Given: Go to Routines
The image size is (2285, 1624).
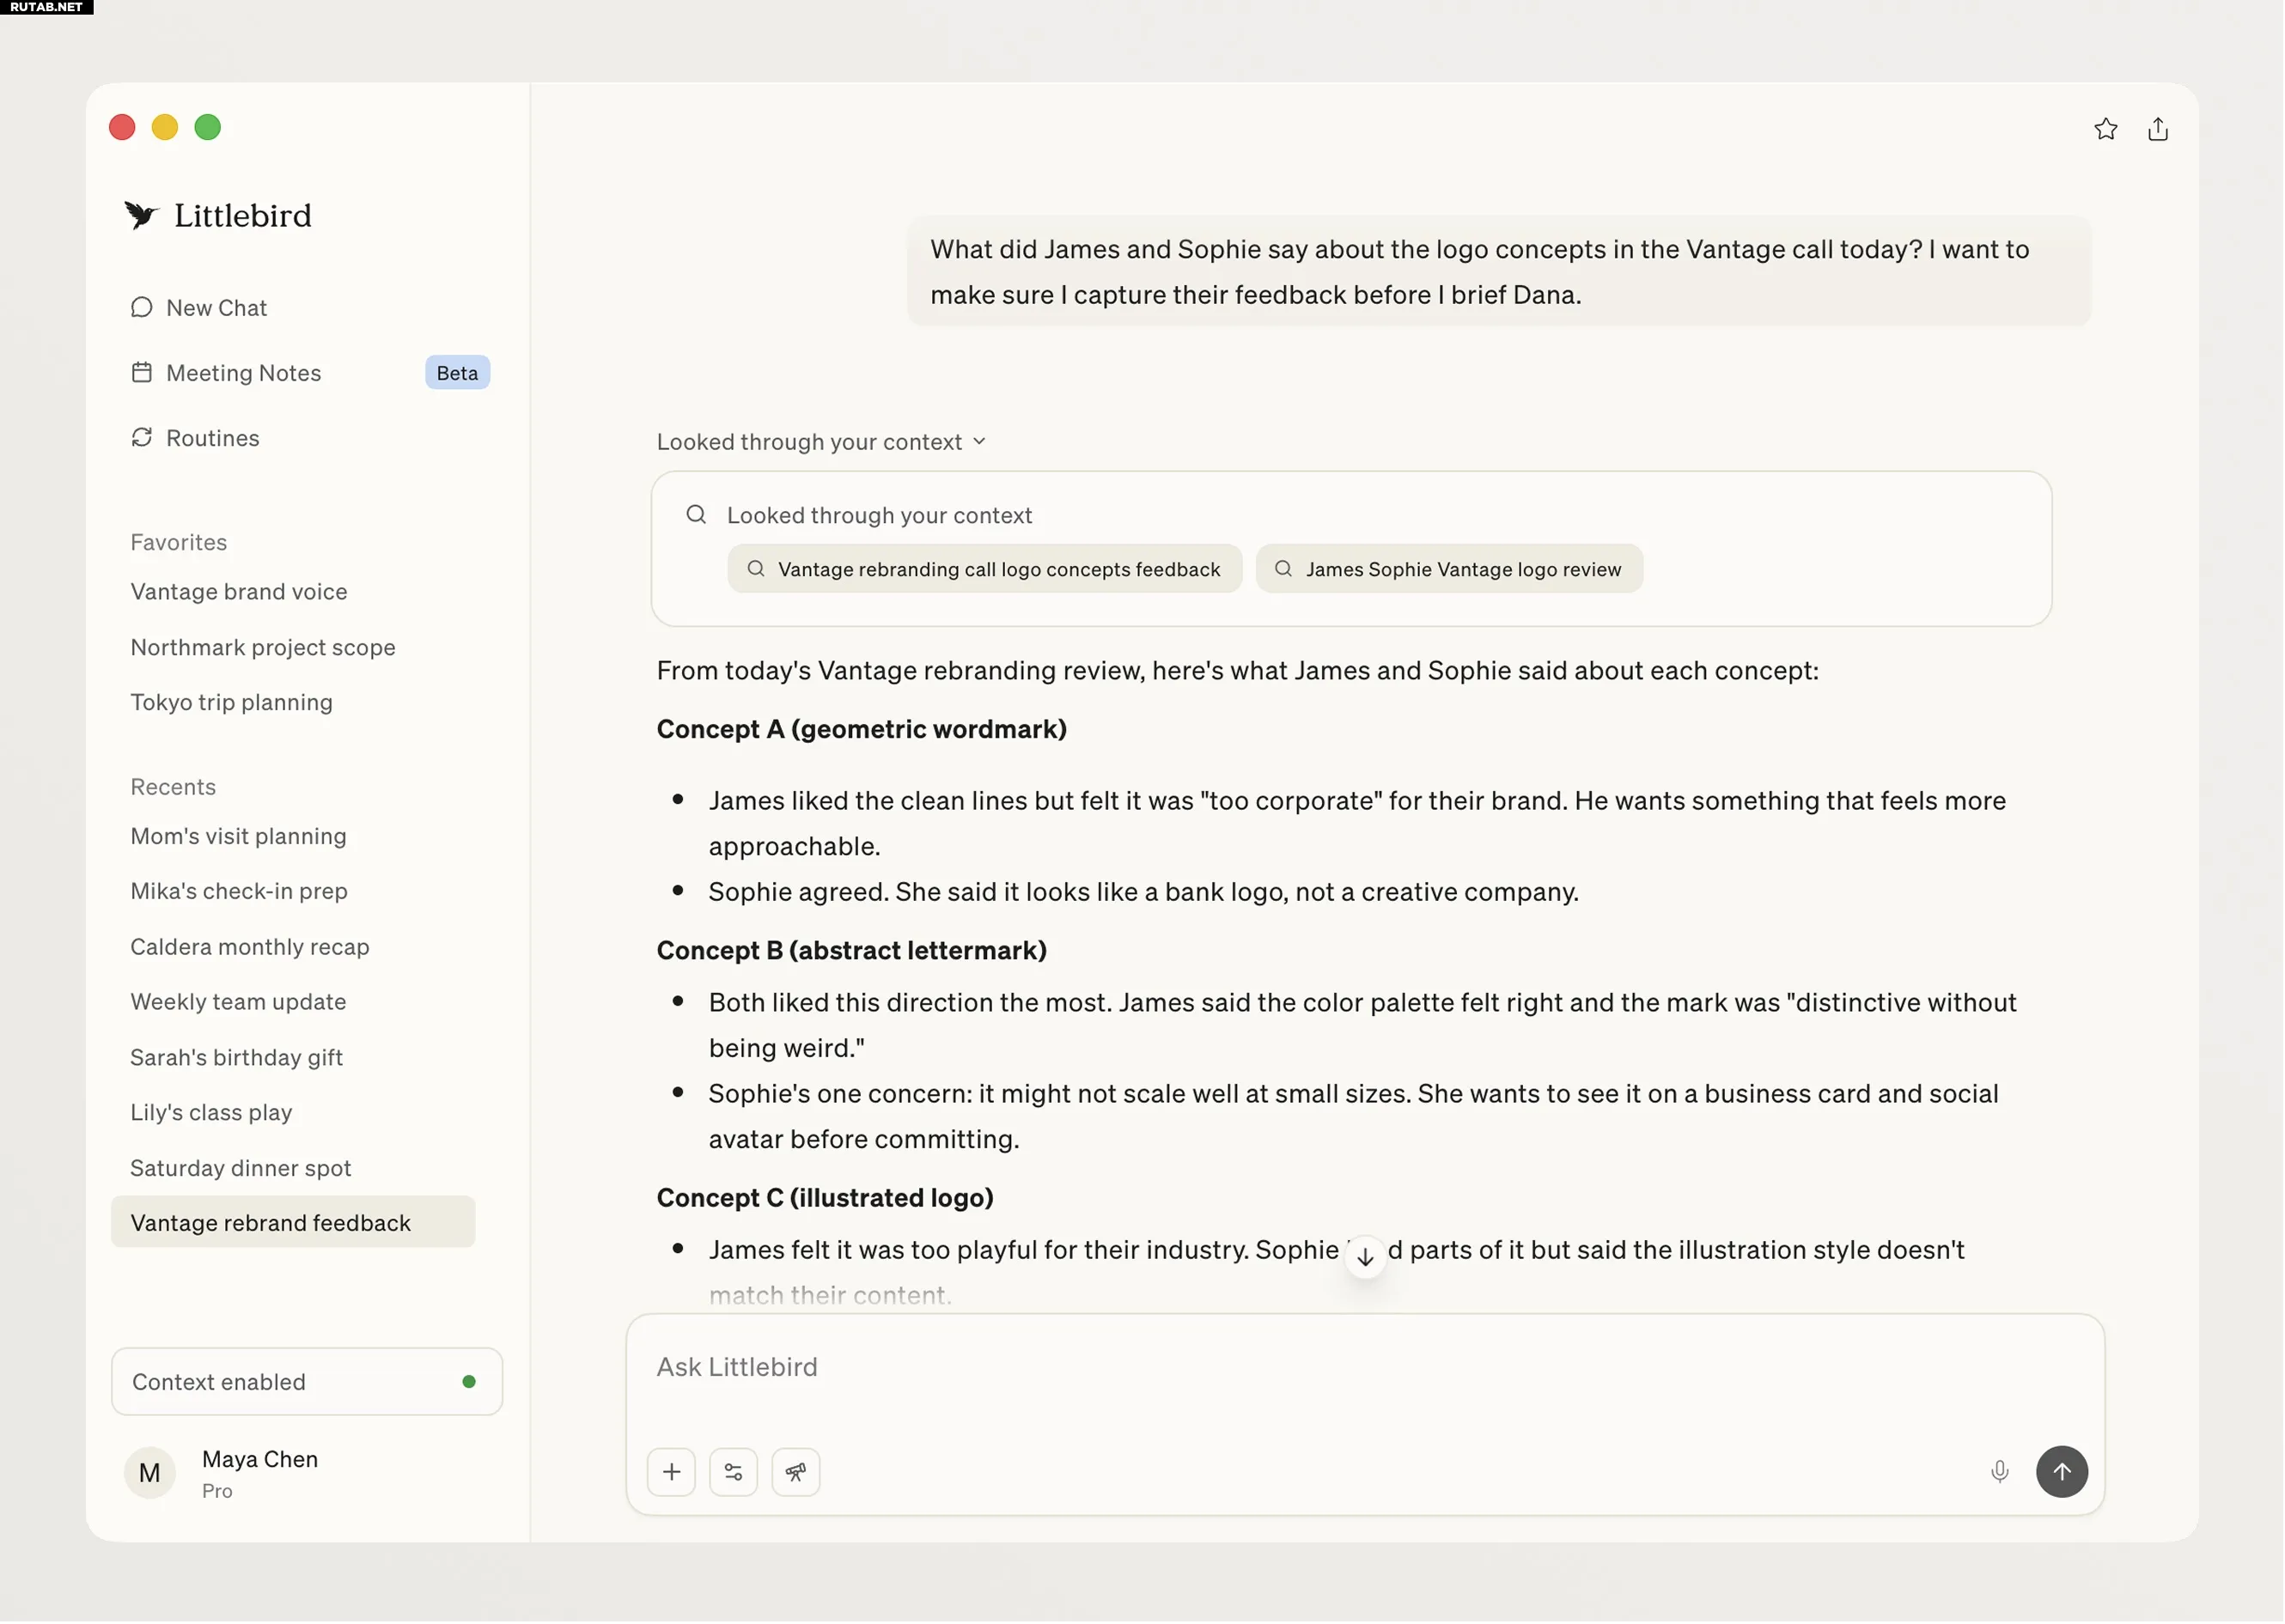Looking at the screenshot, I should click(x=213, y=438).
